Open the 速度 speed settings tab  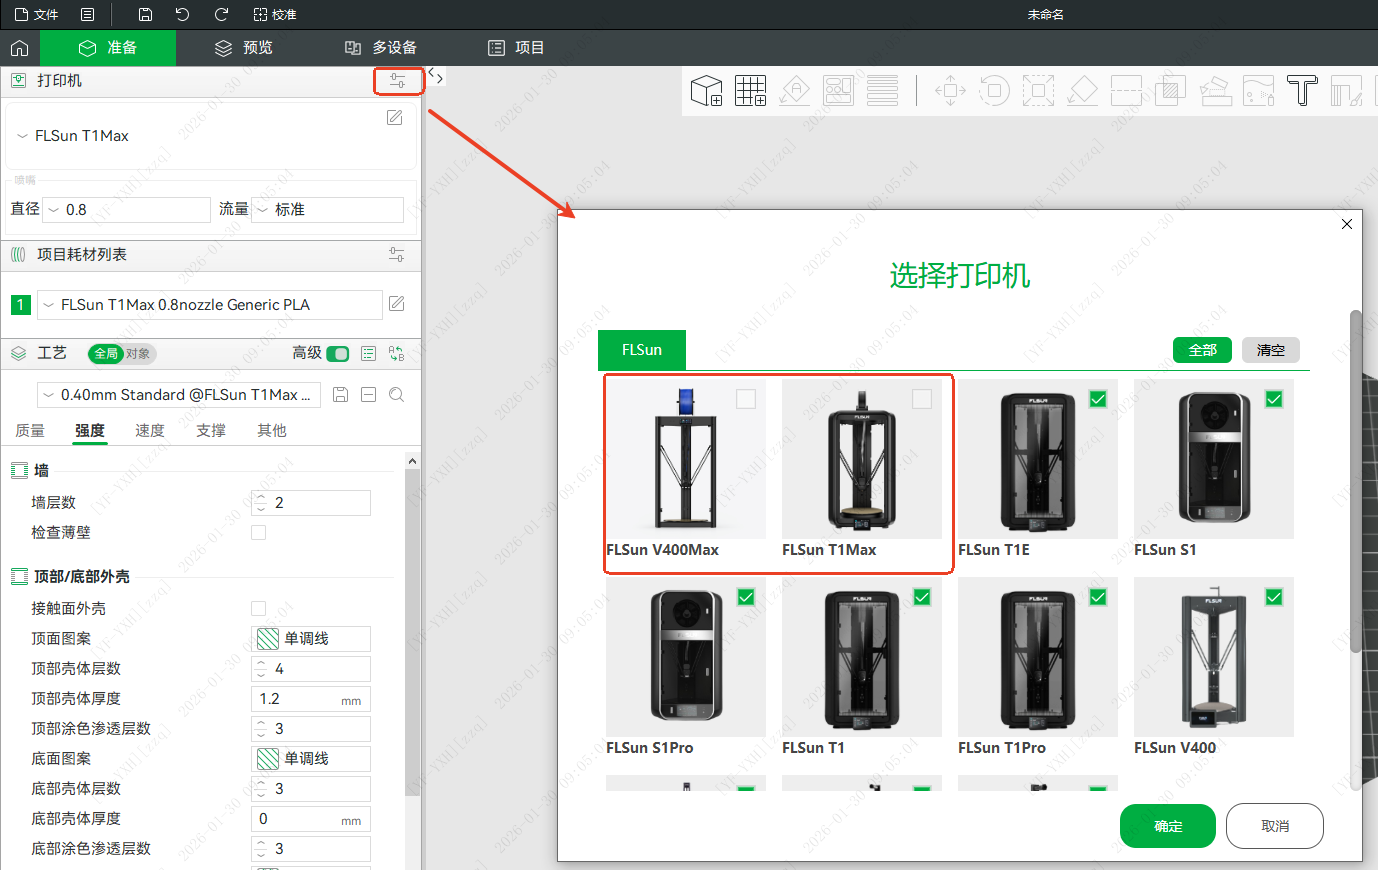pos(150,431)
